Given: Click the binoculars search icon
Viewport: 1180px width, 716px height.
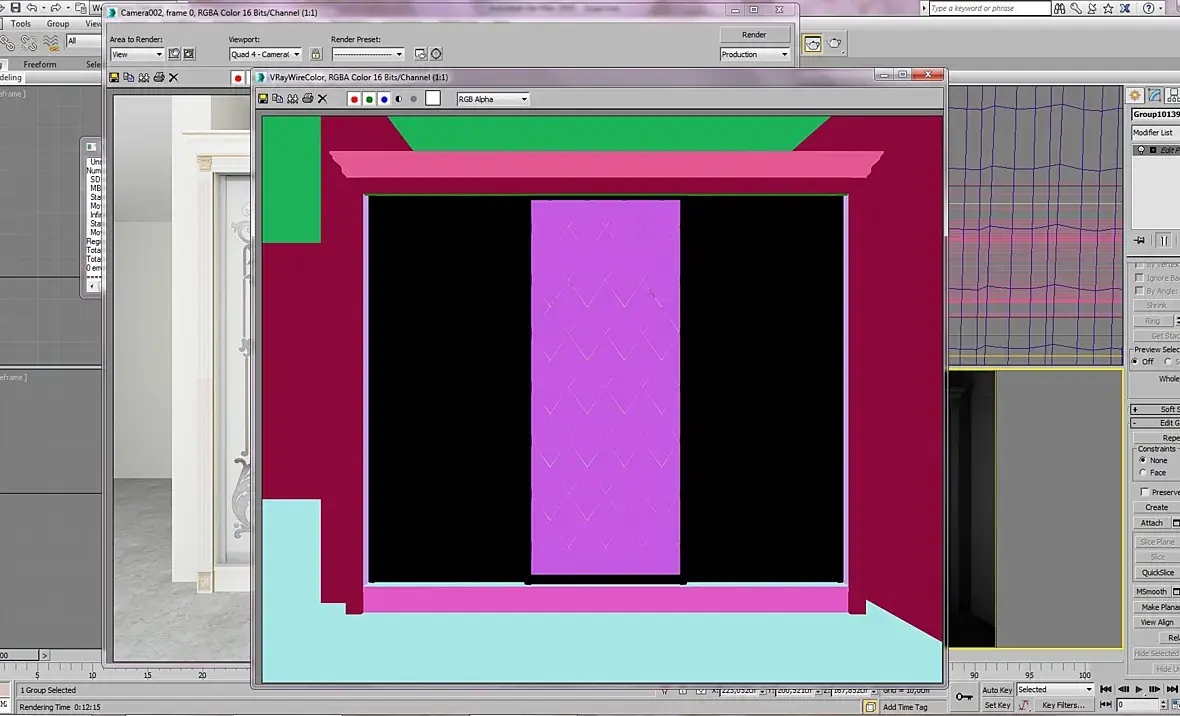Looking at the screenshot, I should tap(1060, 8).
